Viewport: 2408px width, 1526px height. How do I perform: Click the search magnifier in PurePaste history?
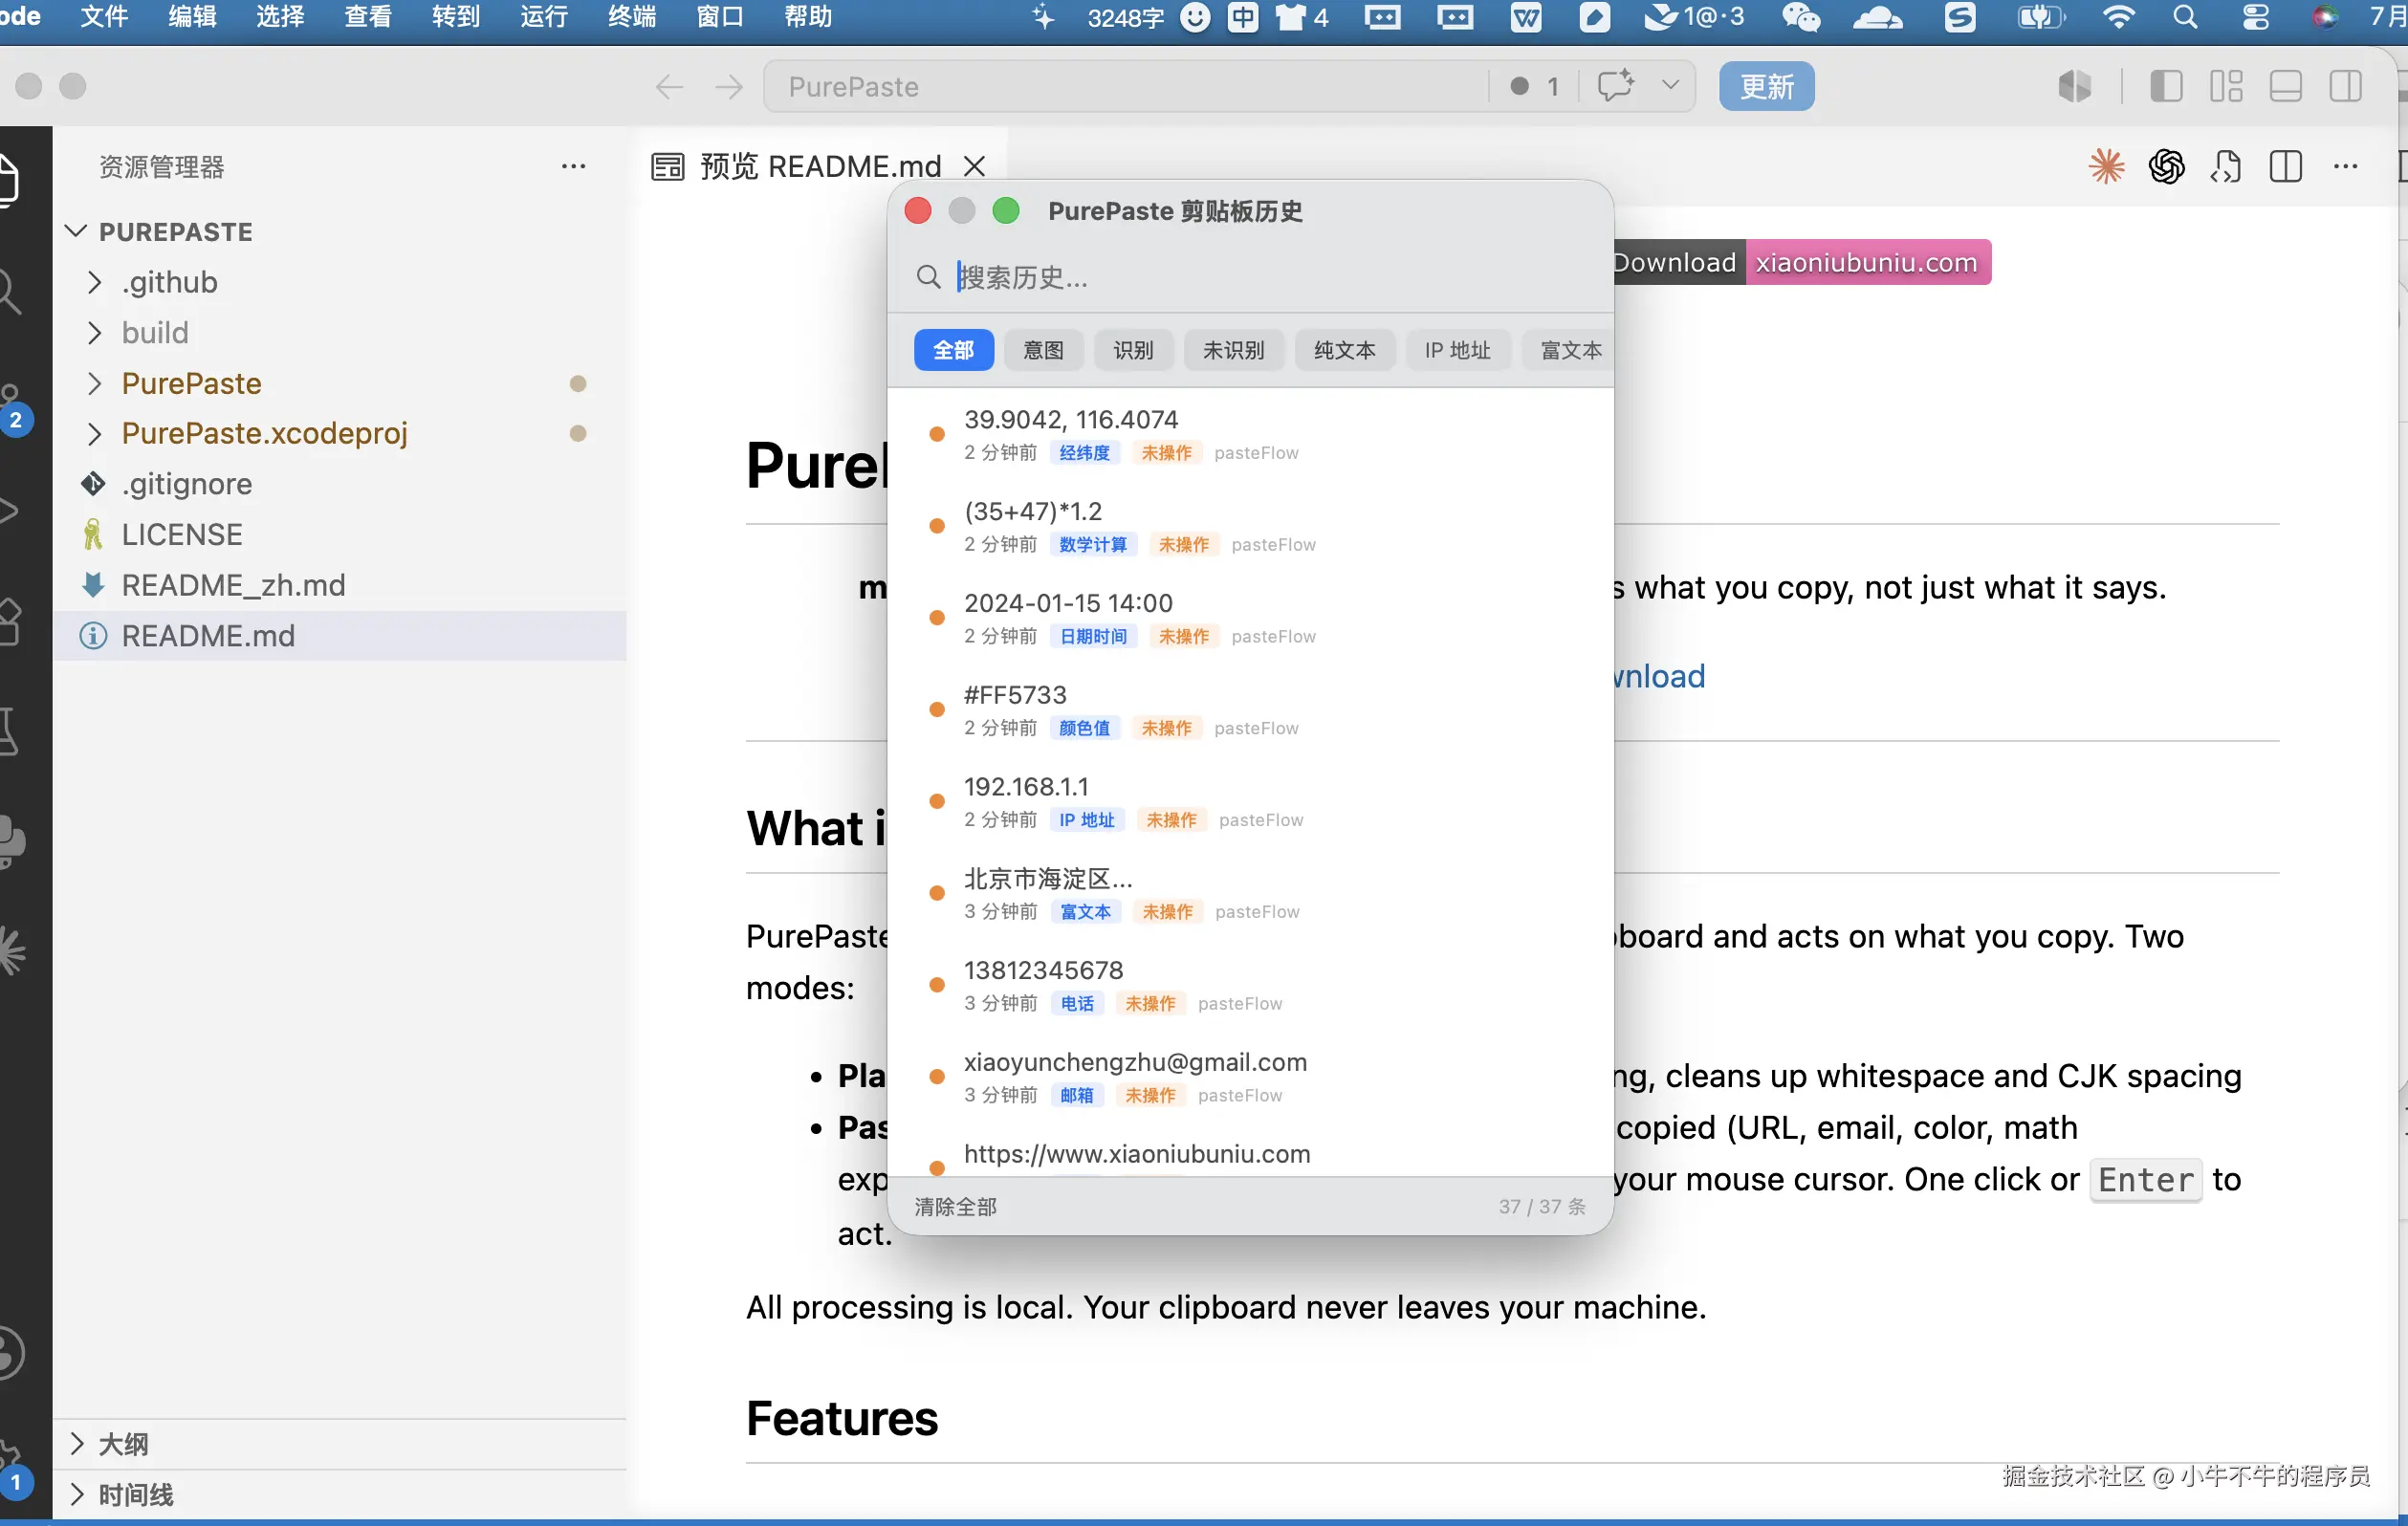click(928, 276)
